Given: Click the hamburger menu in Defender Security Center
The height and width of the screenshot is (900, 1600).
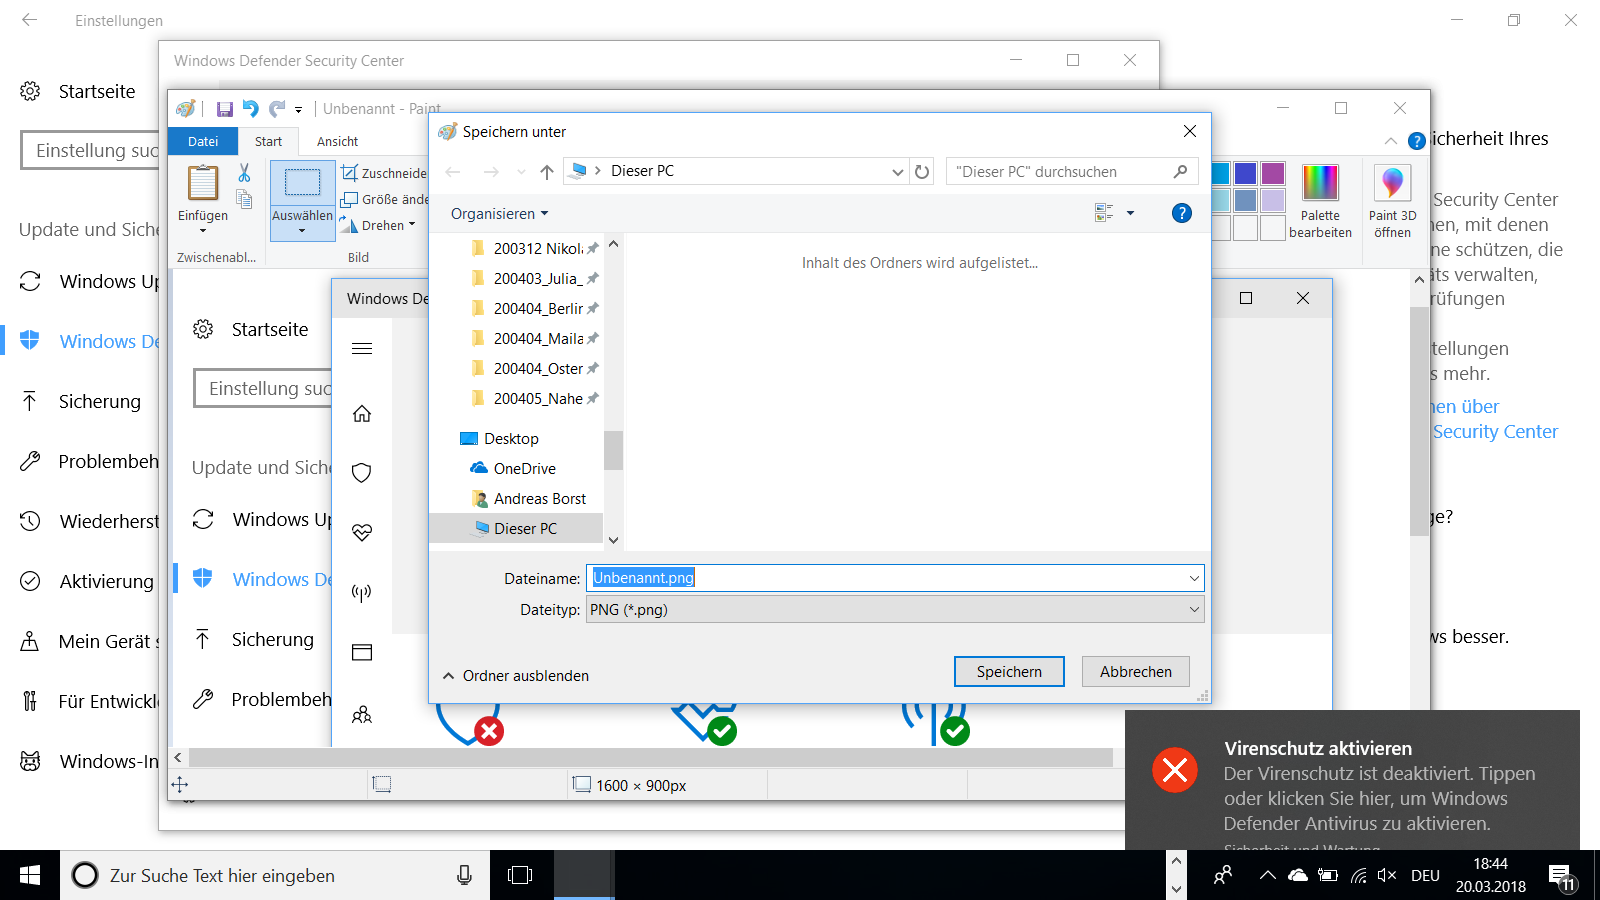Looking at the screenshot, I should click(x=362, y=348).
